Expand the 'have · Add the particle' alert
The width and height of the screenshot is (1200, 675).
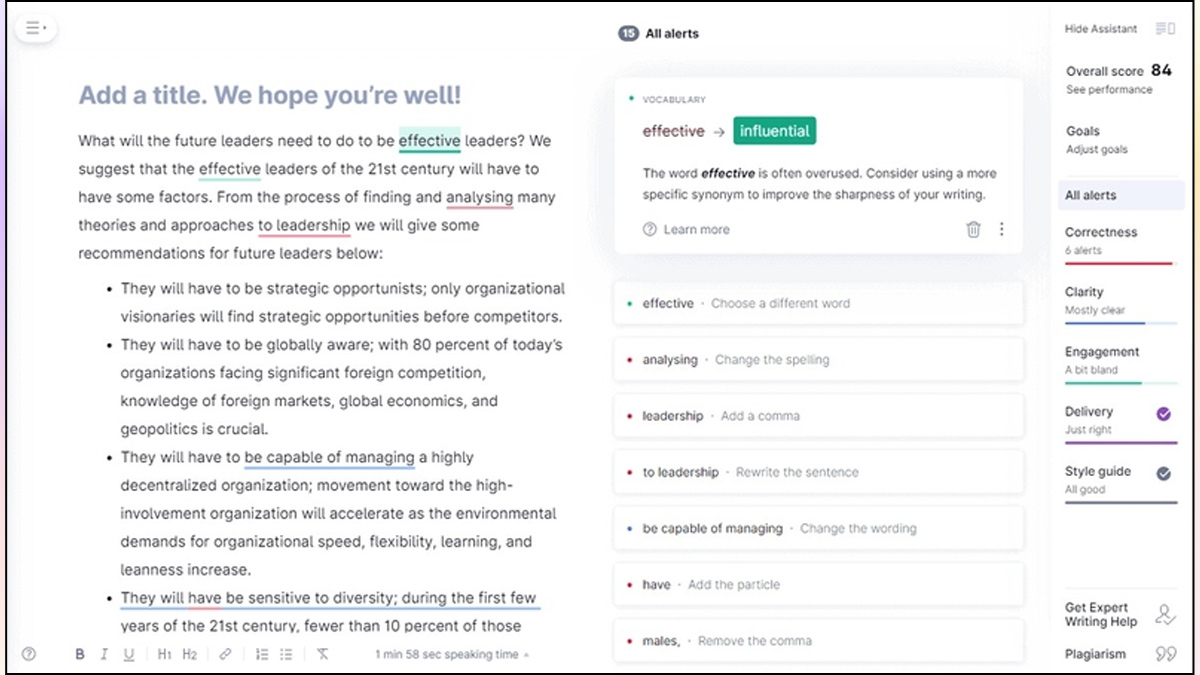818,584
